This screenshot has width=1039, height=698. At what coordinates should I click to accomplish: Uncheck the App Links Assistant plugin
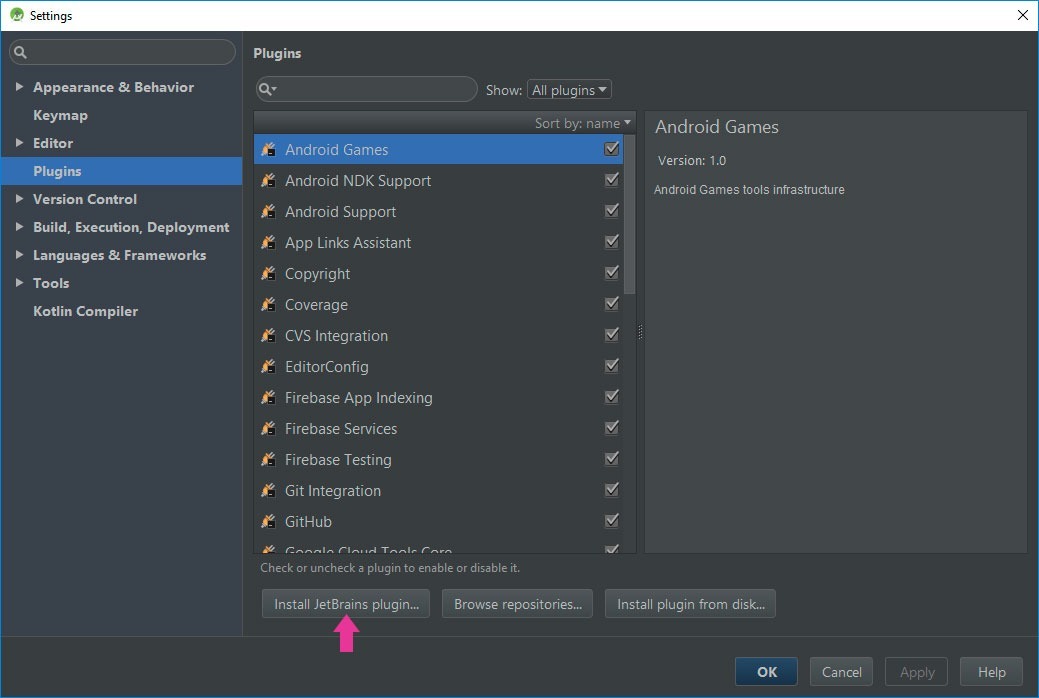(x=612, y=241)
